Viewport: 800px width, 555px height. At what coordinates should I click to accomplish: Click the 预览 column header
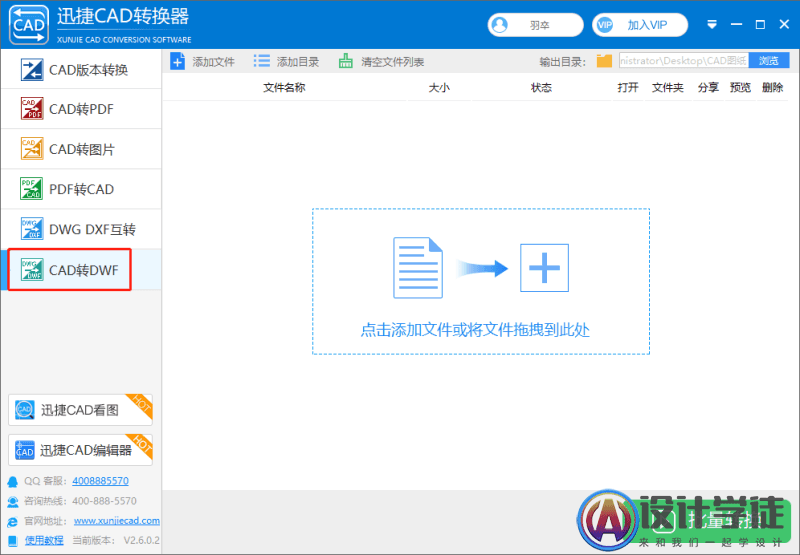coord(740,88)
